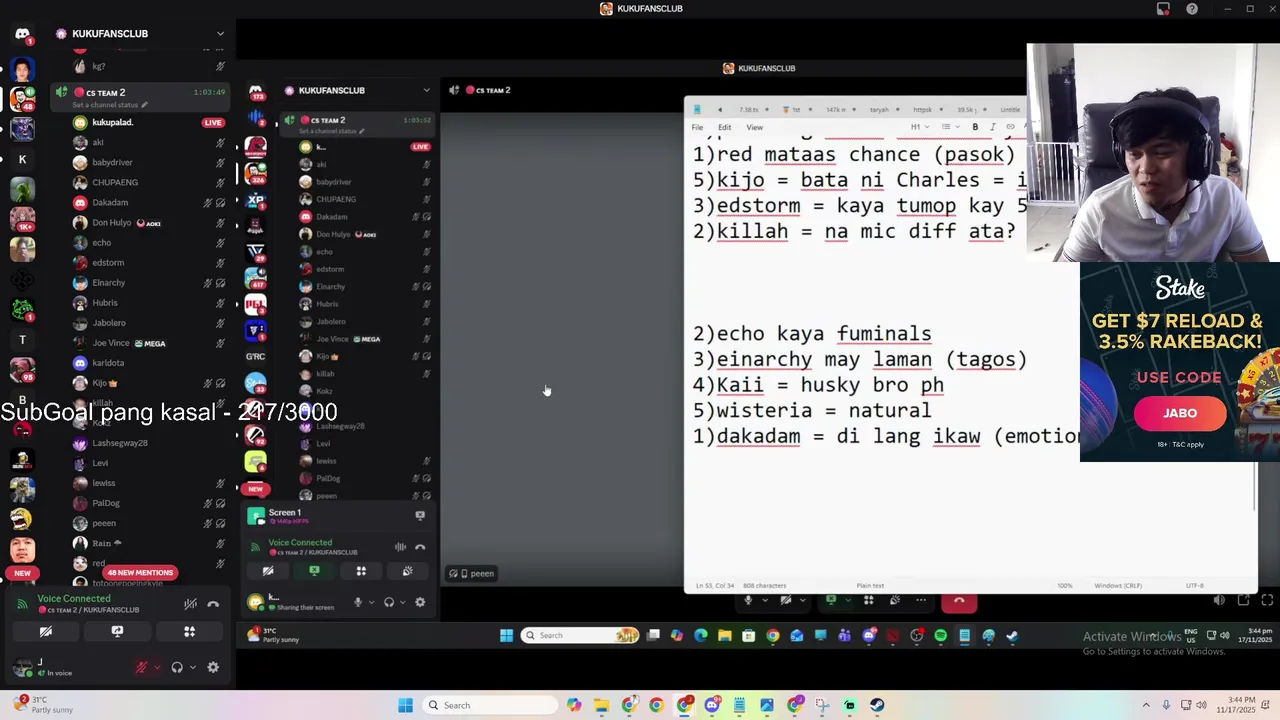Jump to 48 NEW MENTIONS
Image resolution: width=1280 pixels, height=720 pixels.
[140, 572]
